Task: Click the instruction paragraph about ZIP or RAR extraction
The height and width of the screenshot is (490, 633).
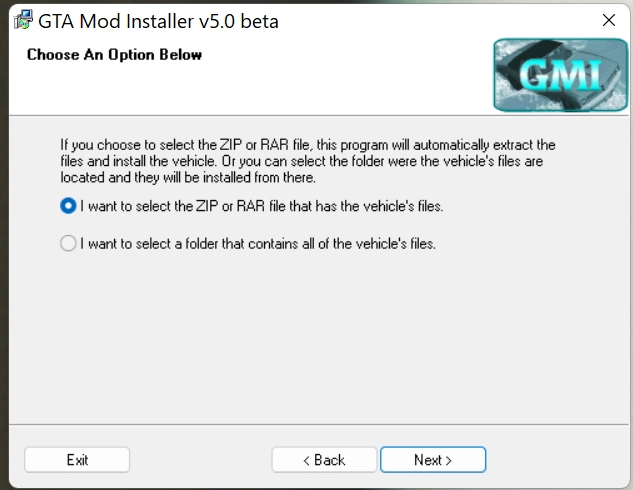Action: pos(307,161)
